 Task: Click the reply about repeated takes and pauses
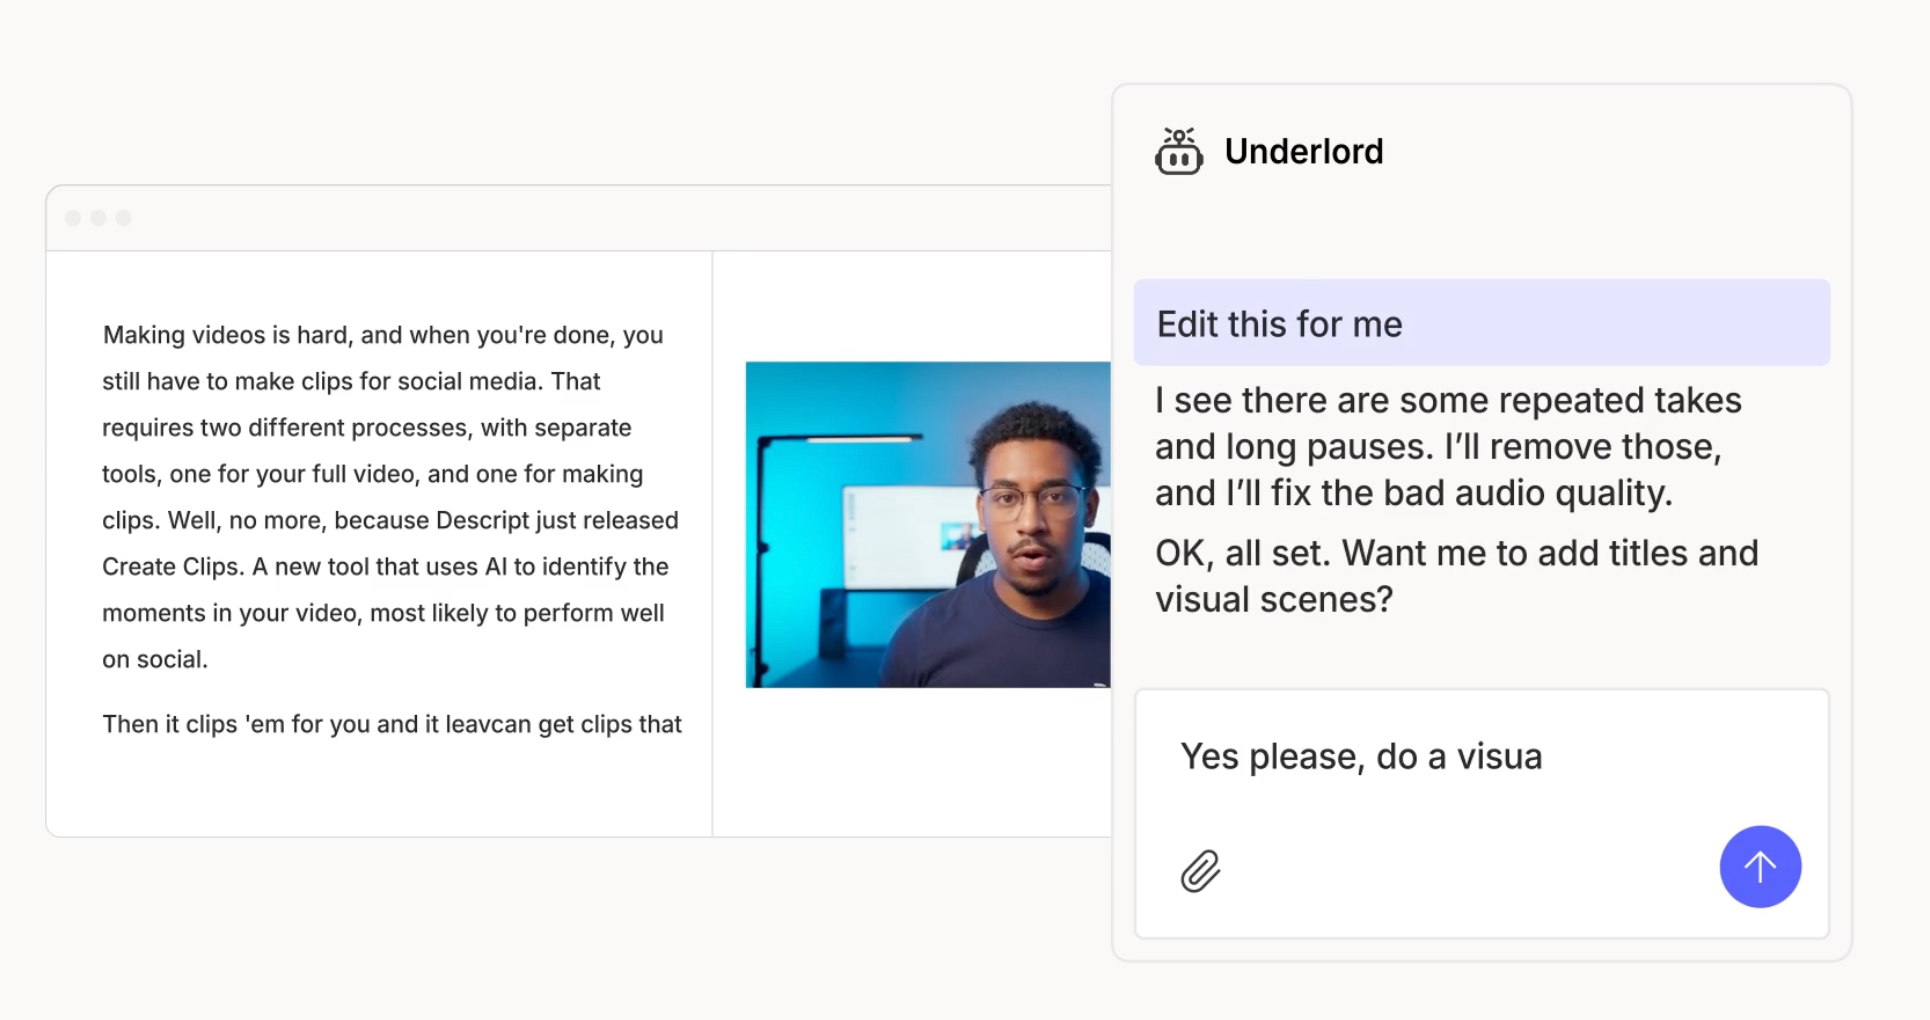1447,446
